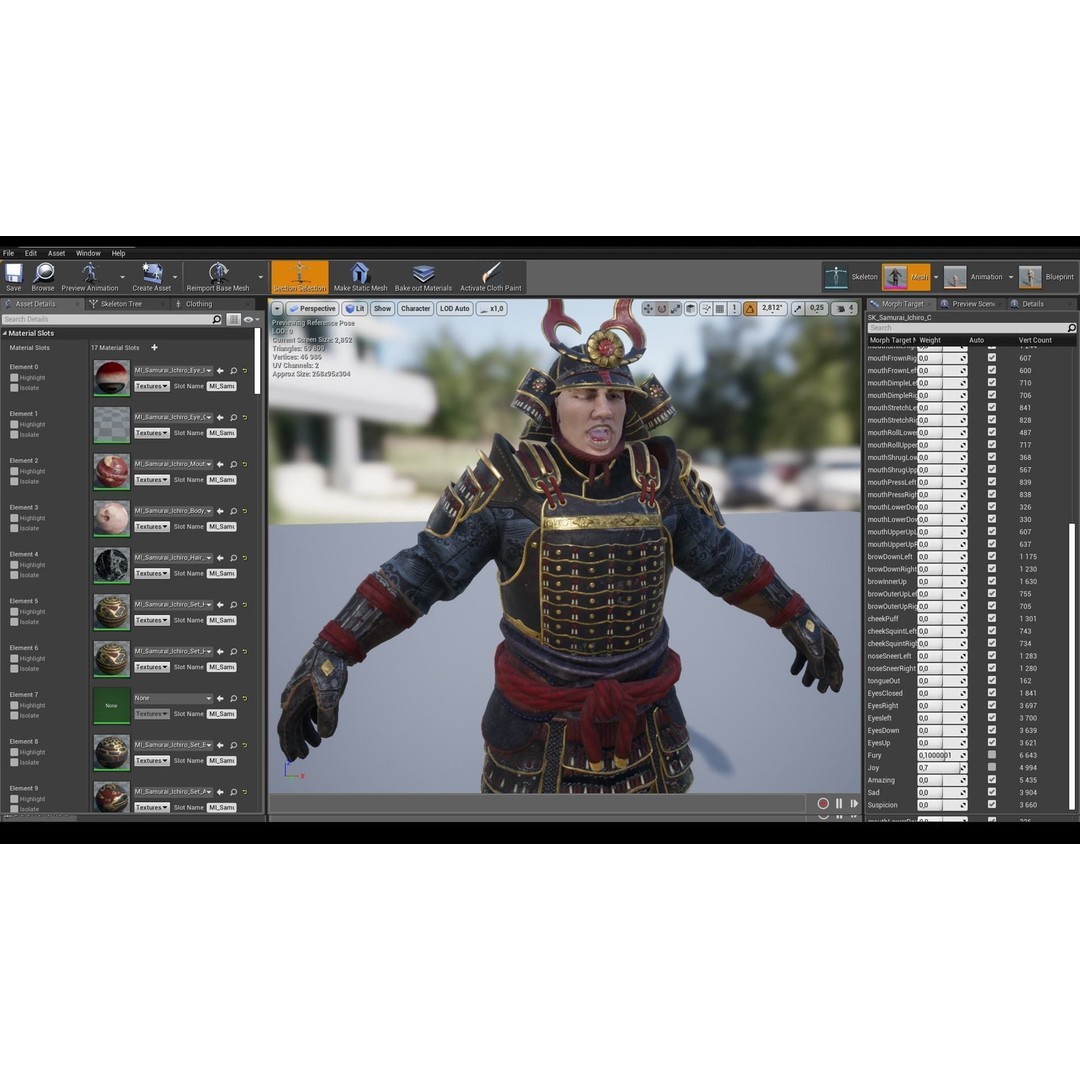This screenshot has height=1080, width=1080.
Task: Click Reimport Base Mesh icon
Action: 218,276
